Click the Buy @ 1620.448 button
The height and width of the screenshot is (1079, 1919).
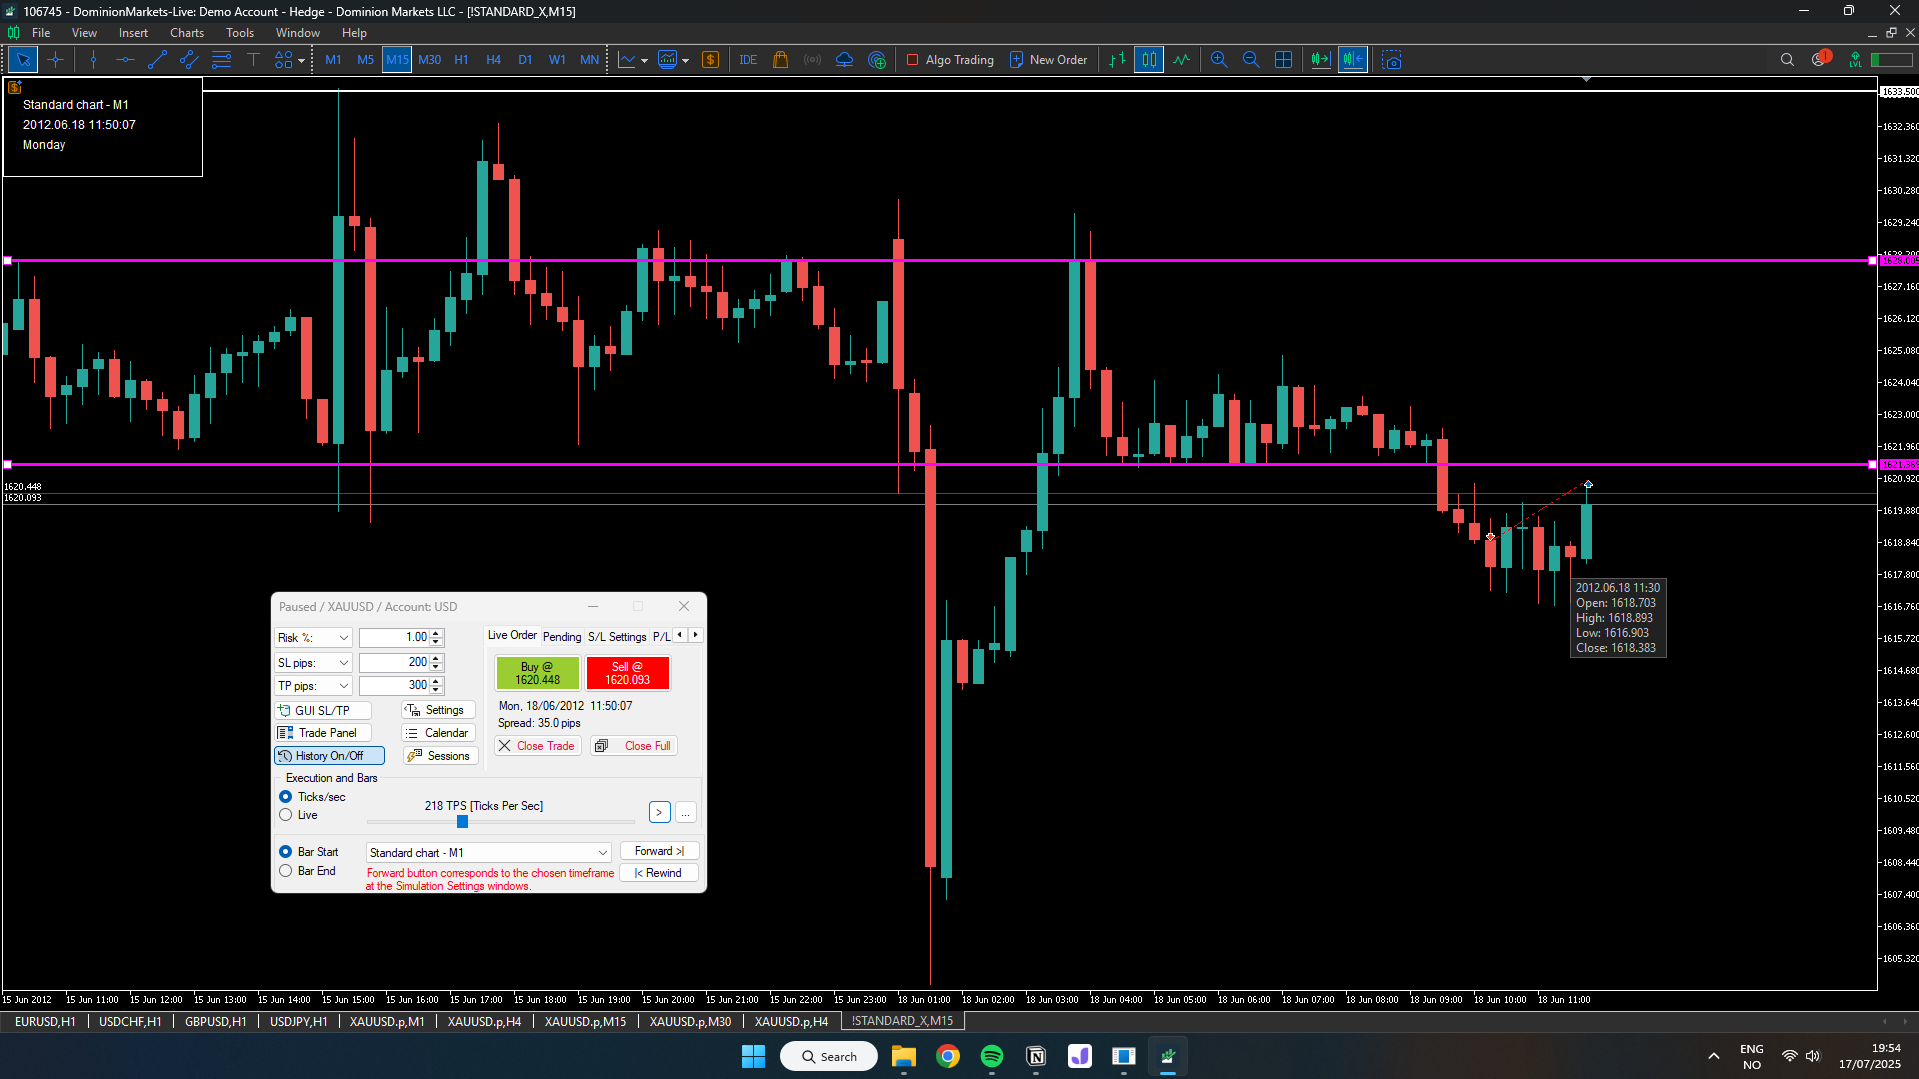coord(538,673)
